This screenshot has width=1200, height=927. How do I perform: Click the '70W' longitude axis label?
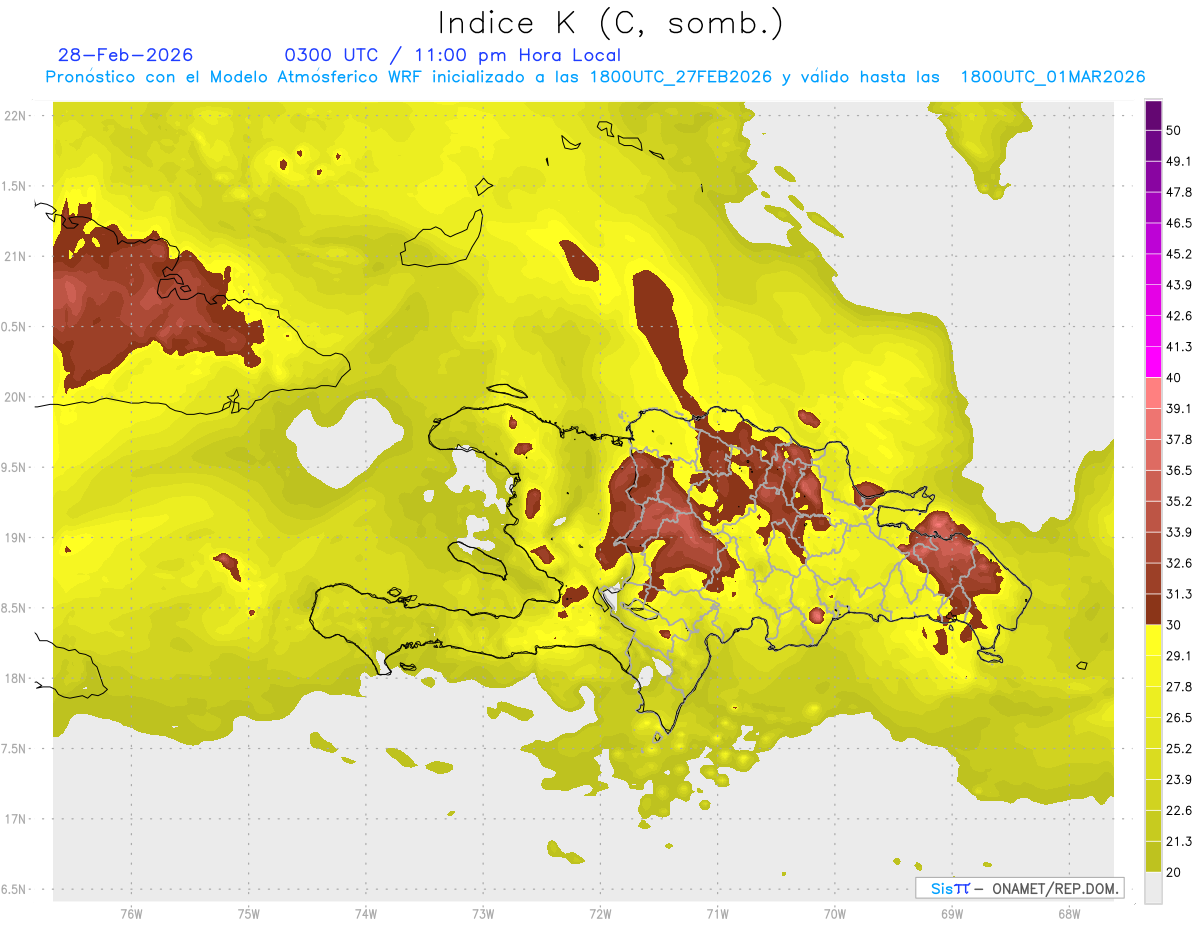pyautogui.click(x=834, y=914)
